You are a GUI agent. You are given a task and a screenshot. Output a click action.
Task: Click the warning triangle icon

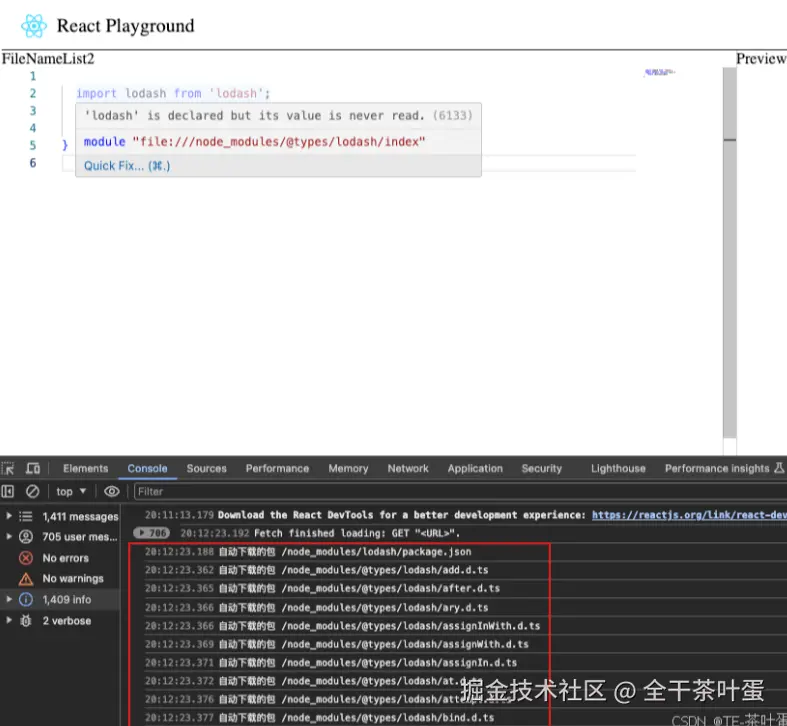pyautogui.click(x=26, y=579)
